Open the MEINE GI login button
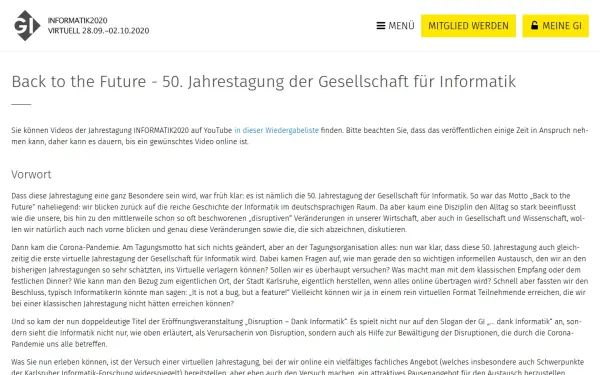This screenshot has height=375, width=600. point(556,26)
